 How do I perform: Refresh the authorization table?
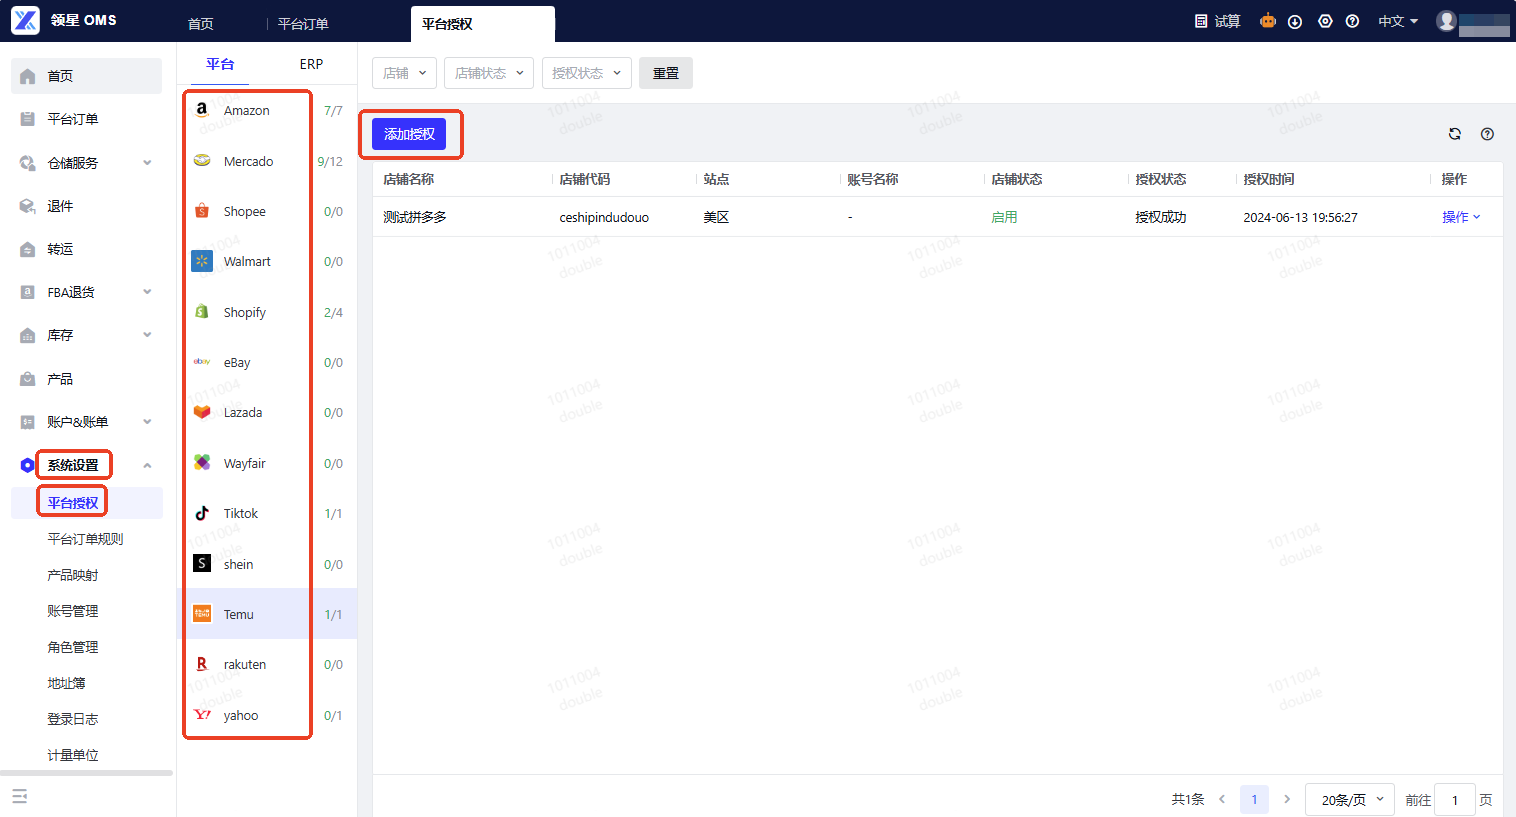pos(1455,134)
